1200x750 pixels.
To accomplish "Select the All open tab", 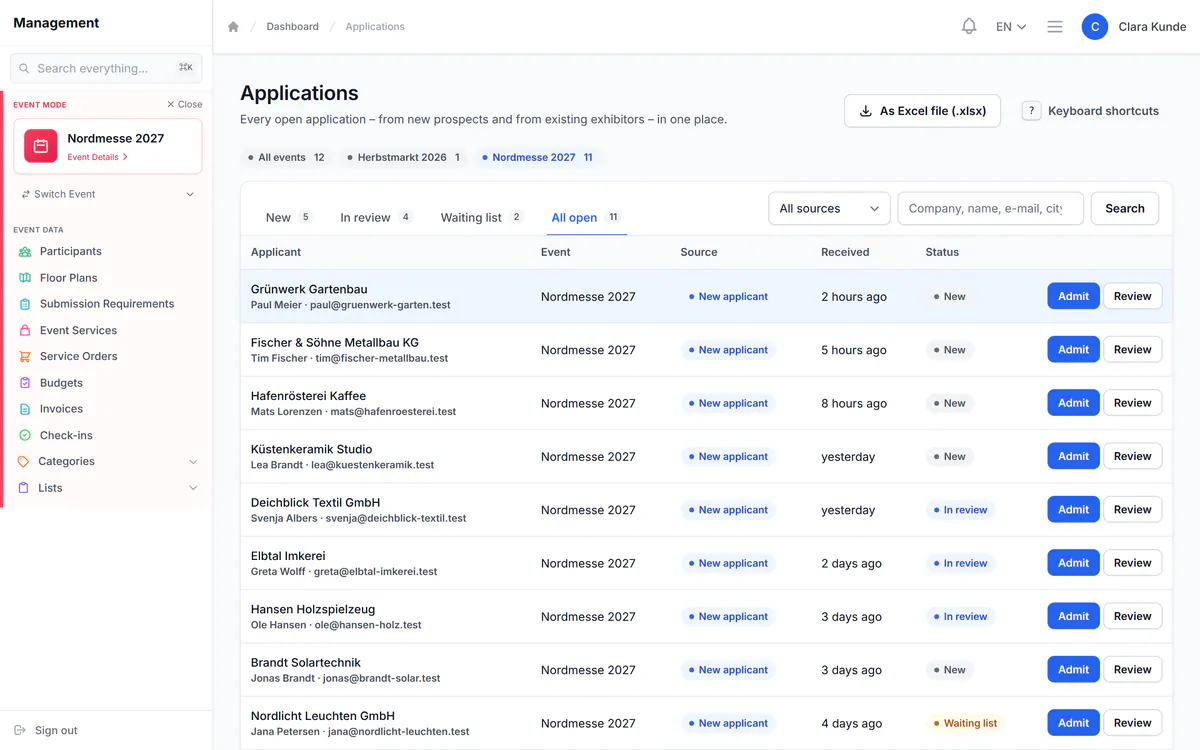I will coord(586,217).
